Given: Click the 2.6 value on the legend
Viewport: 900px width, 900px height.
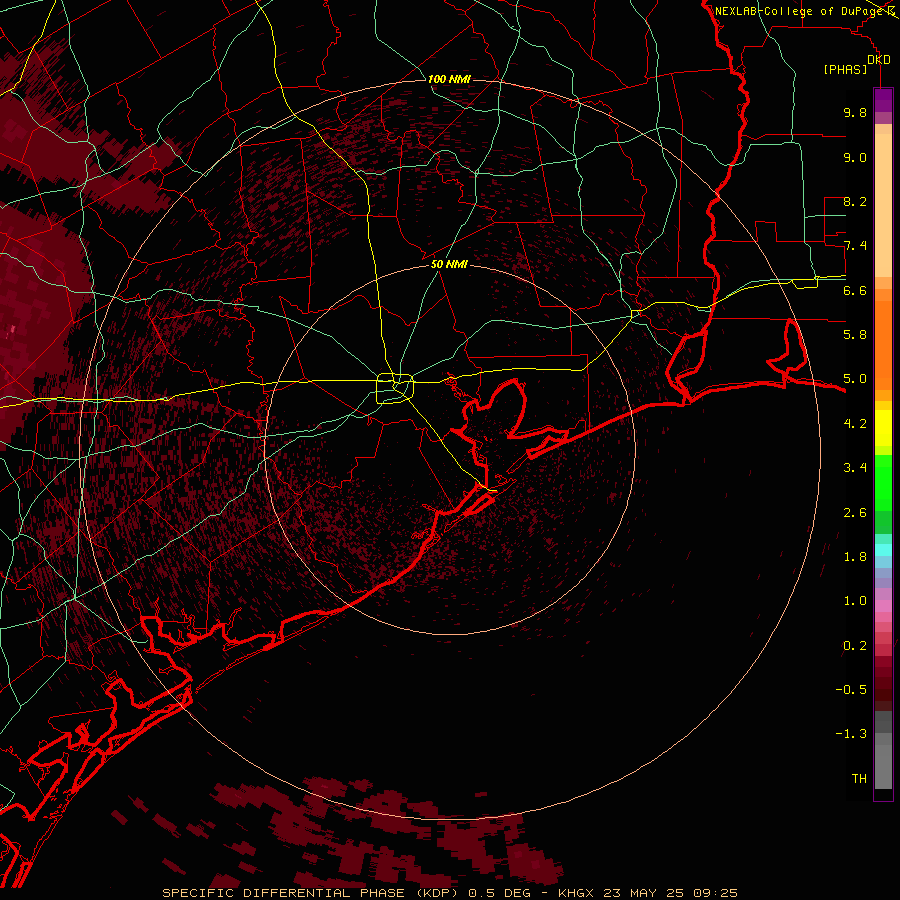Looking at the screenshot, I should coord(855,513).
